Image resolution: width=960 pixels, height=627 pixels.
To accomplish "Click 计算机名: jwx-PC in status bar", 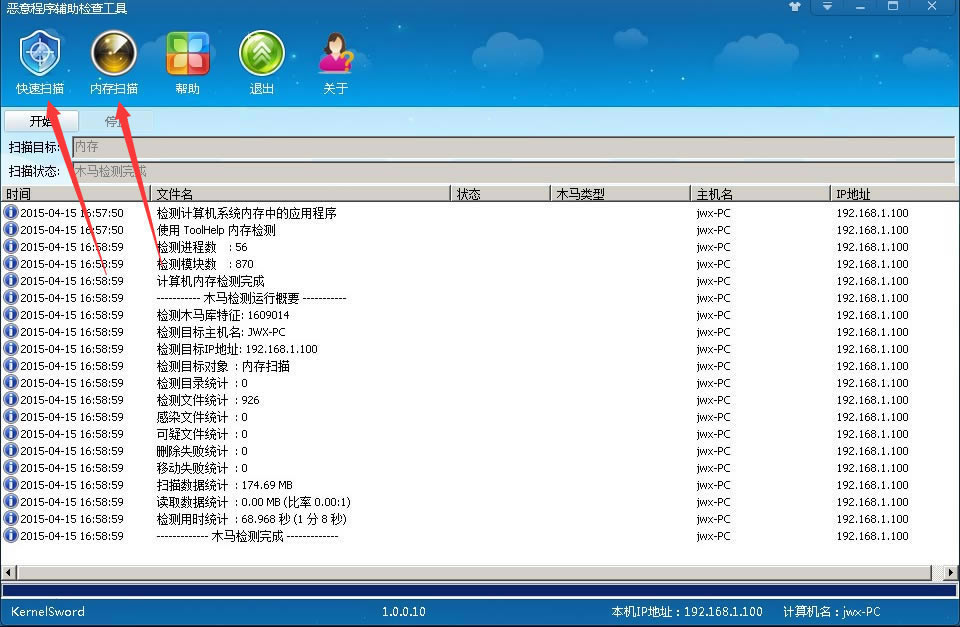I will [x=831, y=612].
